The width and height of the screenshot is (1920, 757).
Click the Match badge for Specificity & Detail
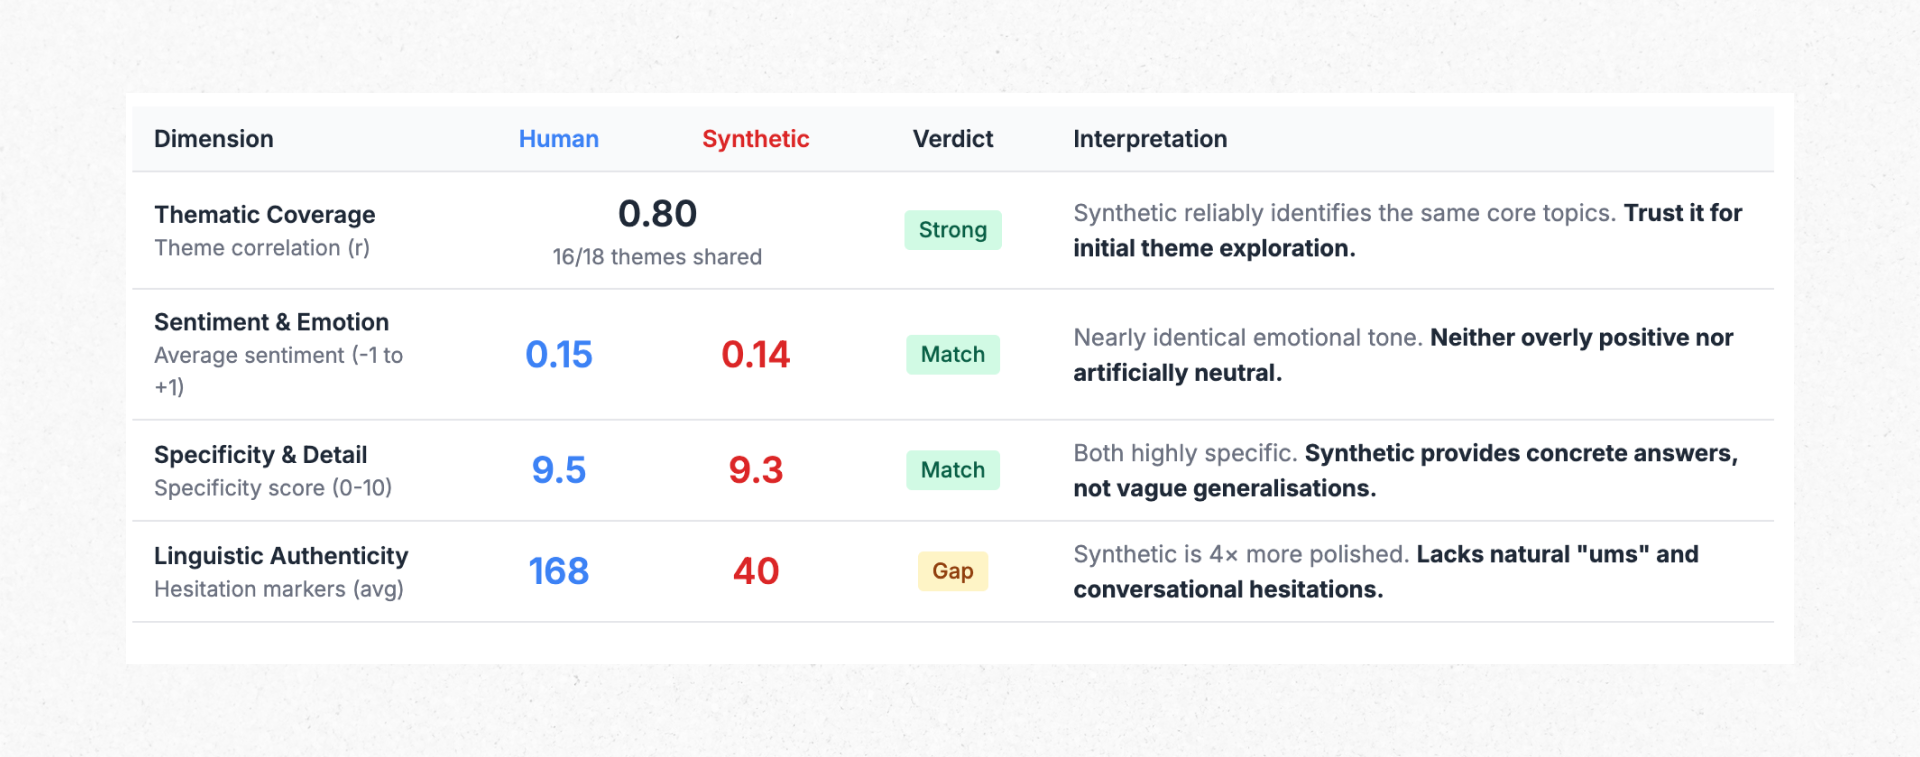952,470
